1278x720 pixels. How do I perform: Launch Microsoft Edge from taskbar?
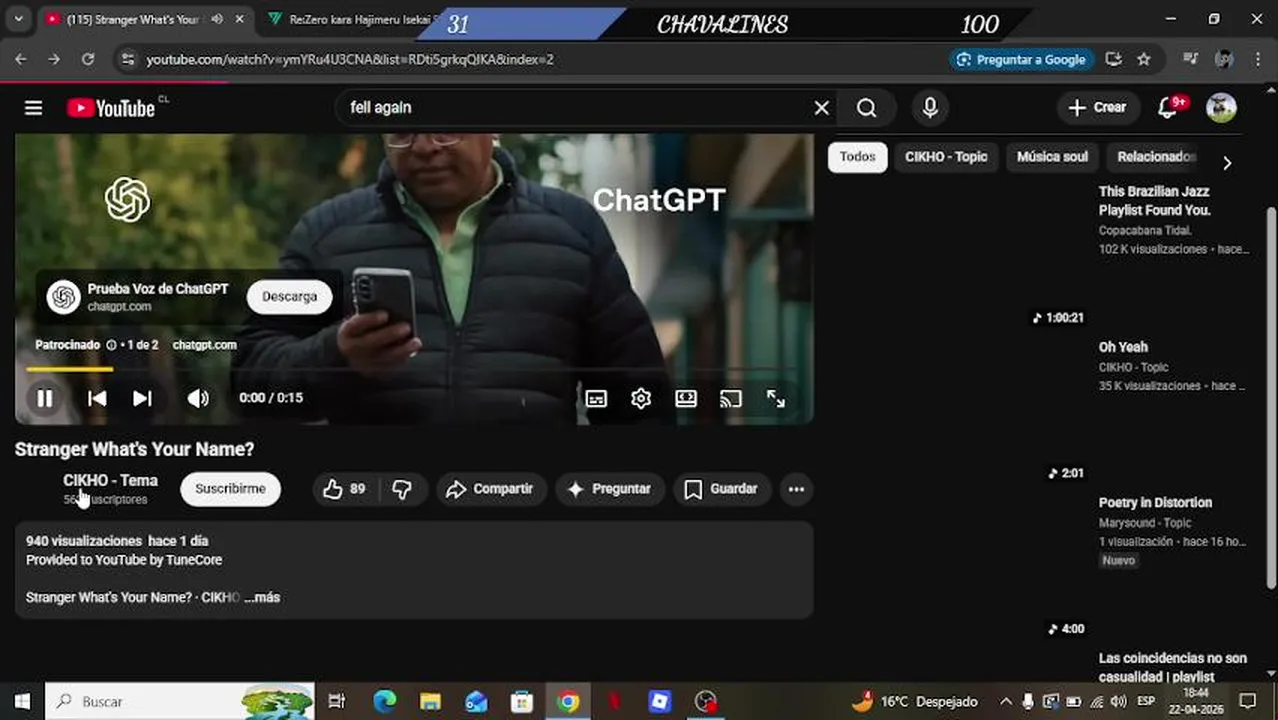click(x=385, y=702)
